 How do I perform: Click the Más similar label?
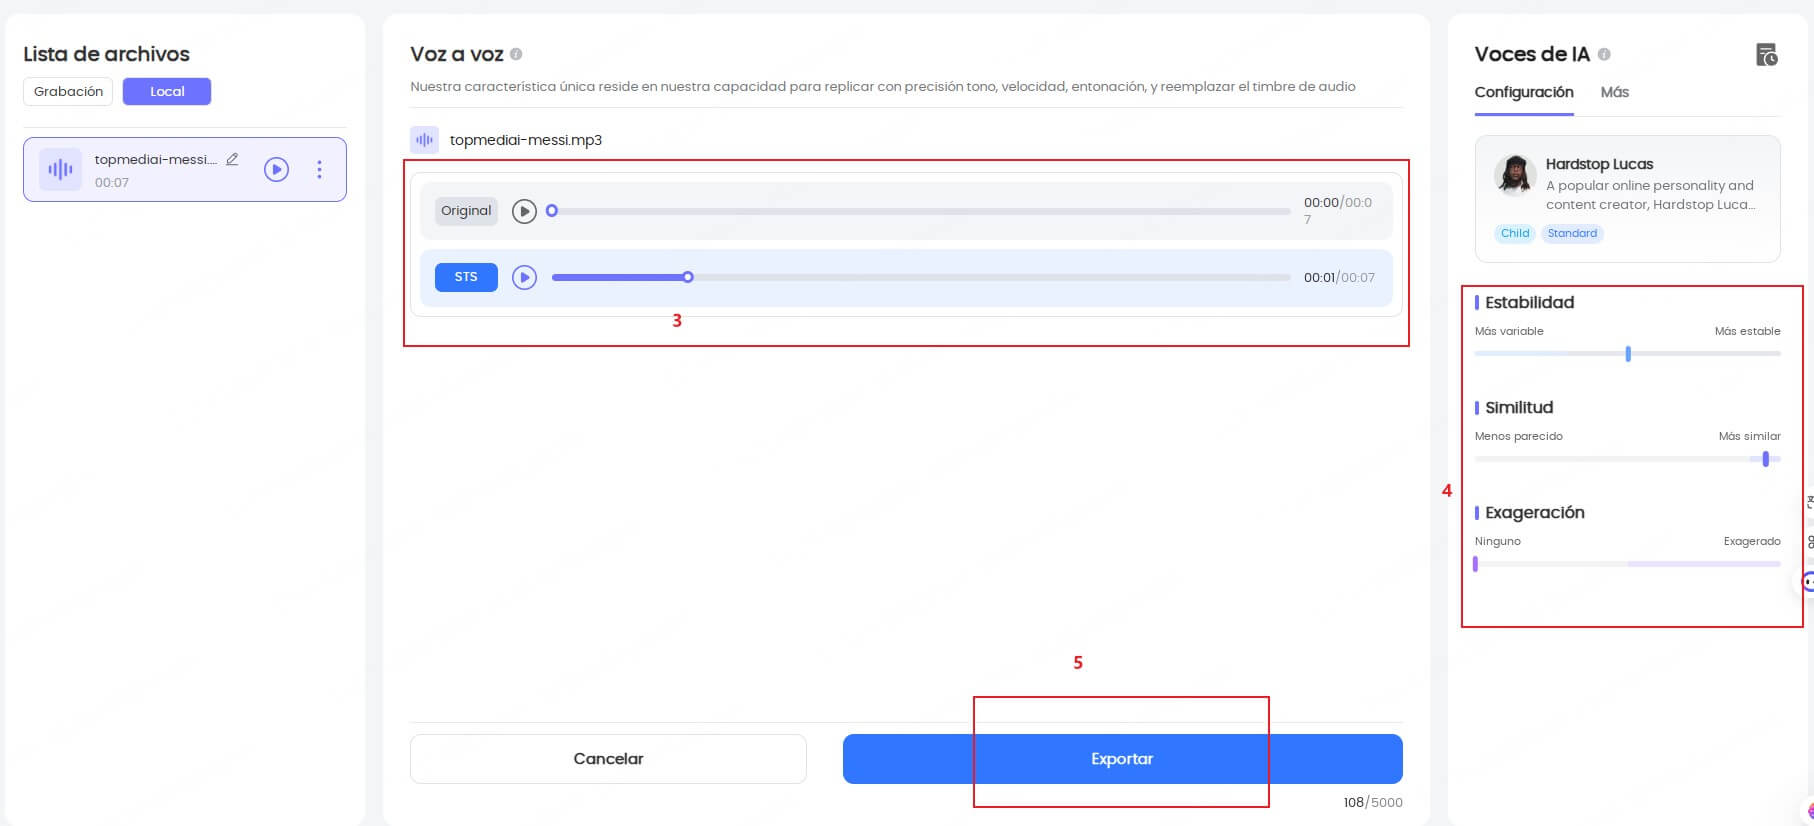[x=1749, y=436]
